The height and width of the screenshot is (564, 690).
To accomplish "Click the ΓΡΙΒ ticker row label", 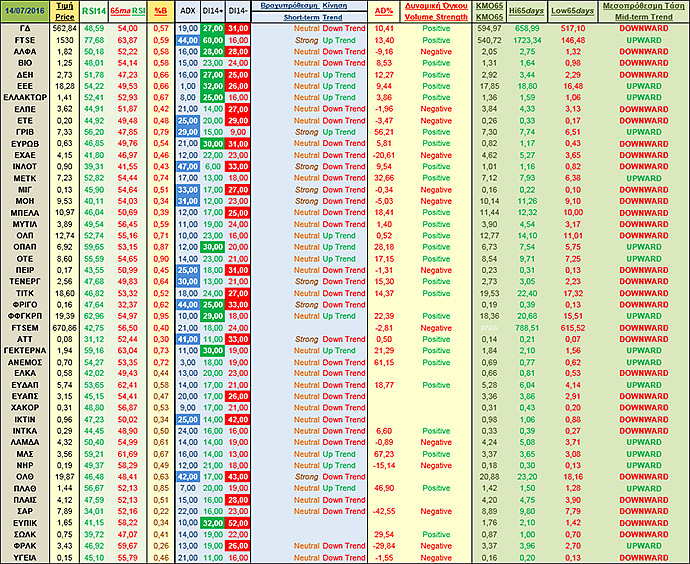I will coord(25,132).
